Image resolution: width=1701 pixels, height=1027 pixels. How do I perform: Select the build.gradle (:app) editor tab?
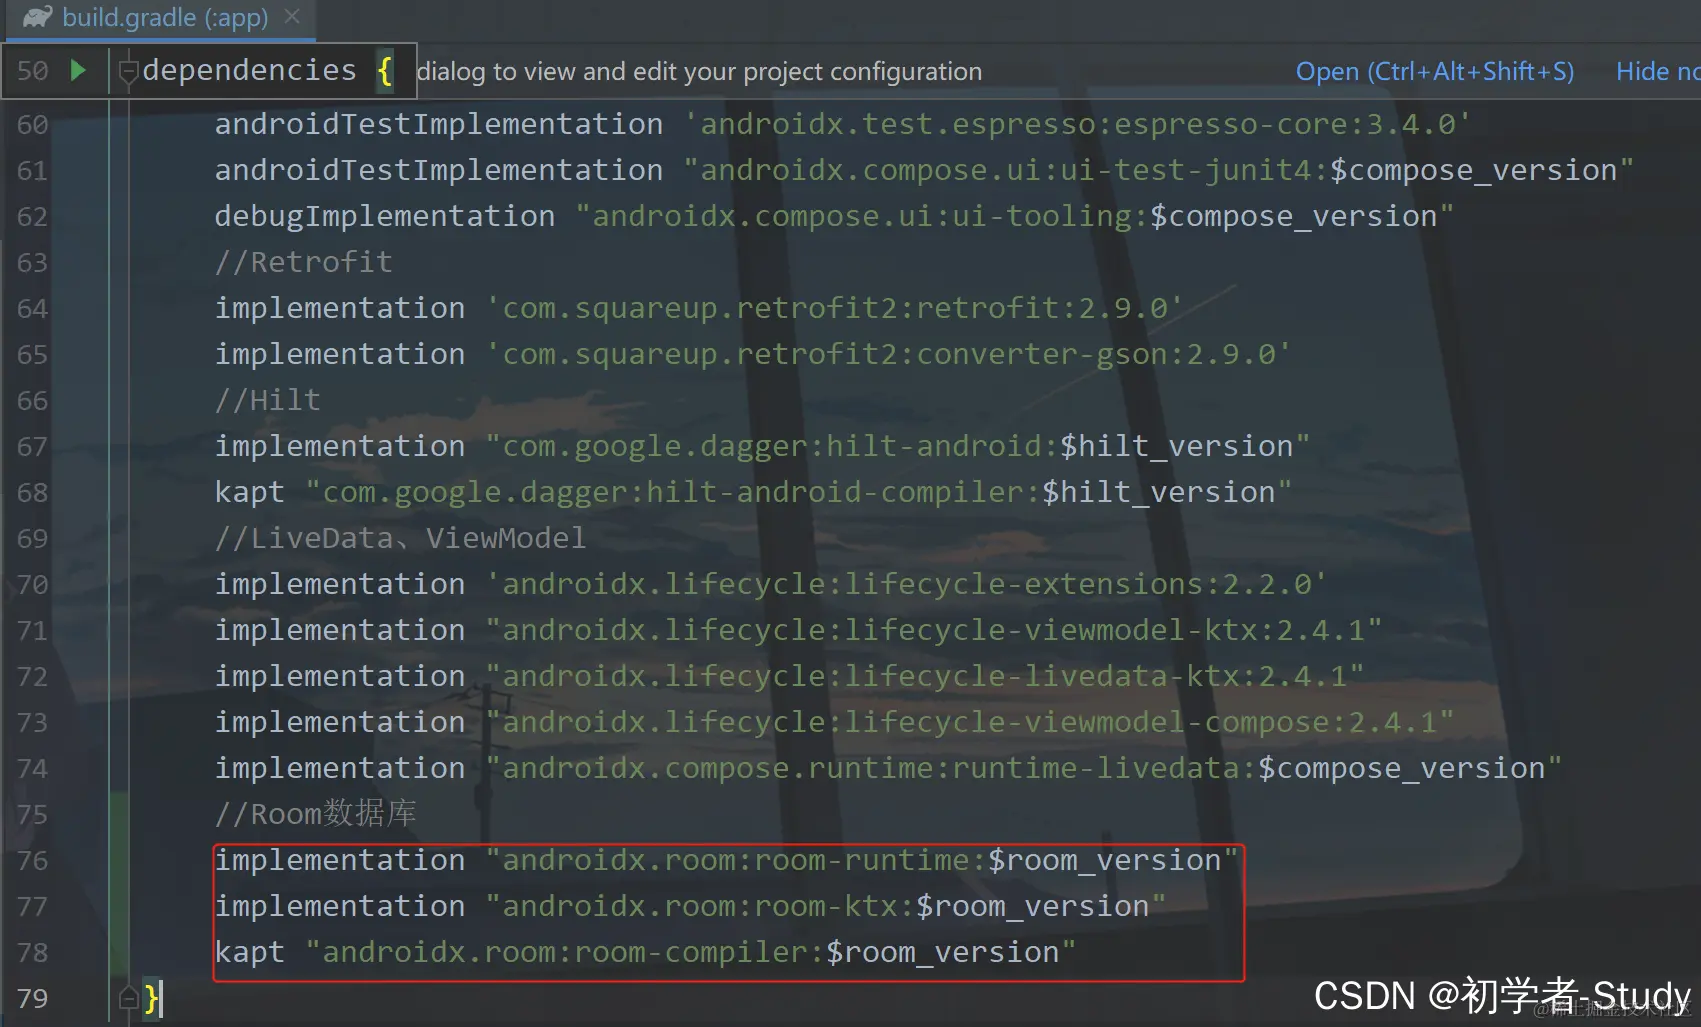tap(160, 19)
